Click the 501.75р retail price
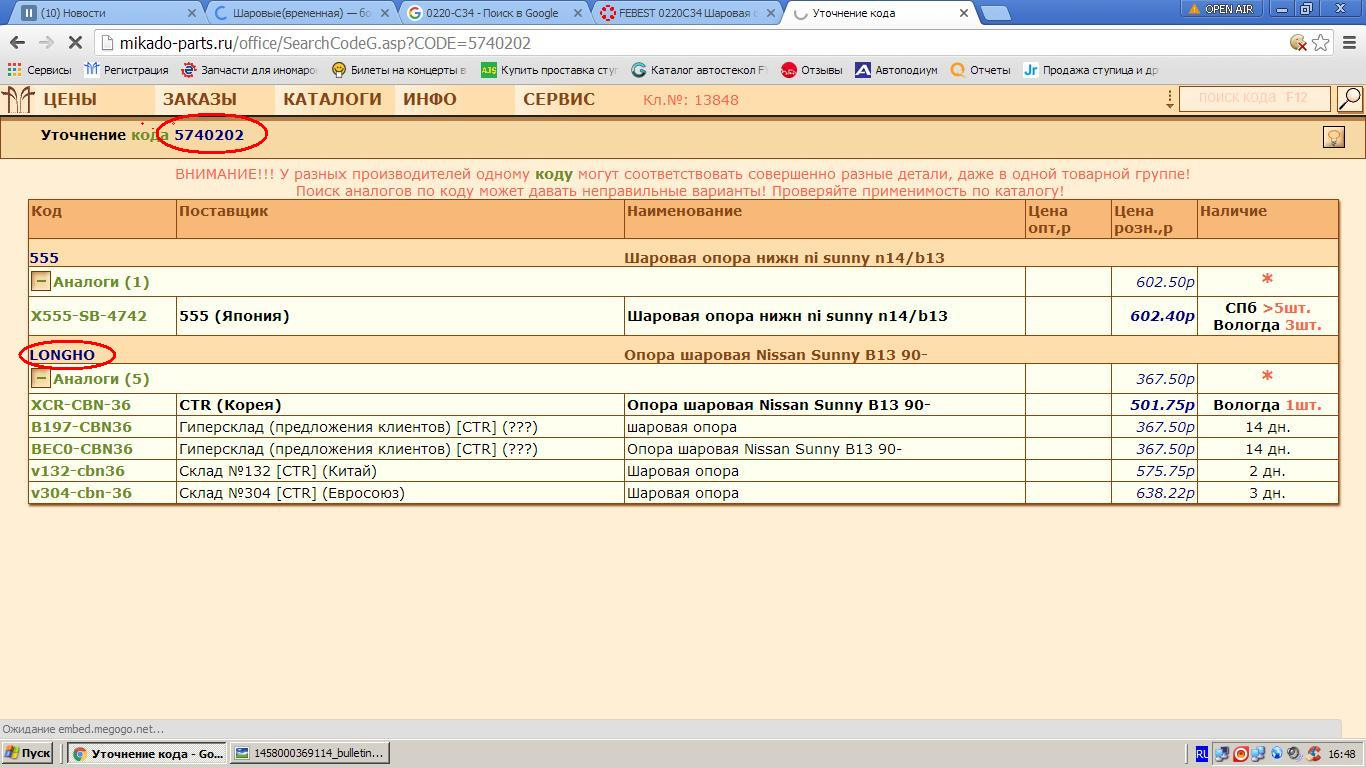The width and height of the screenshot is (1366, 768). 1162,405
